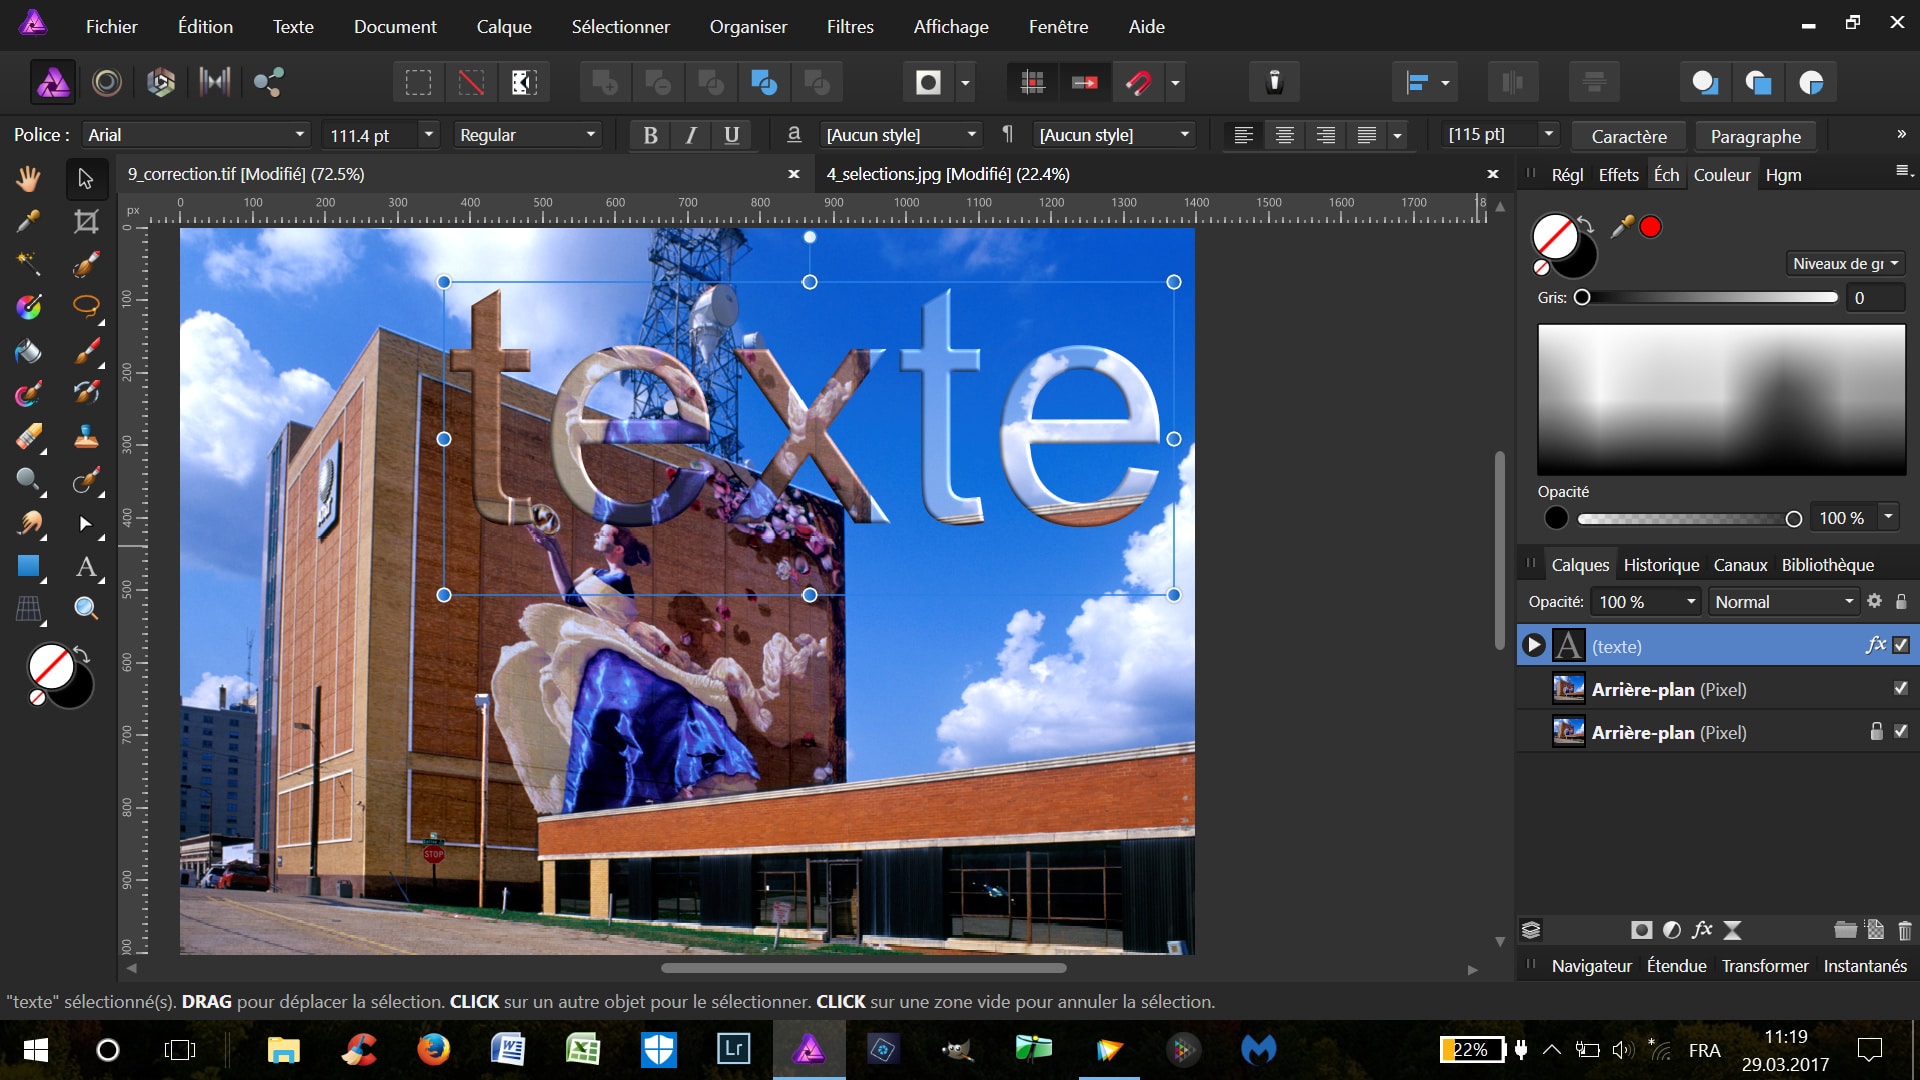
Task: Toggle visibility of unlocked Arrière-plan layer
Action: pos(1901,689)
